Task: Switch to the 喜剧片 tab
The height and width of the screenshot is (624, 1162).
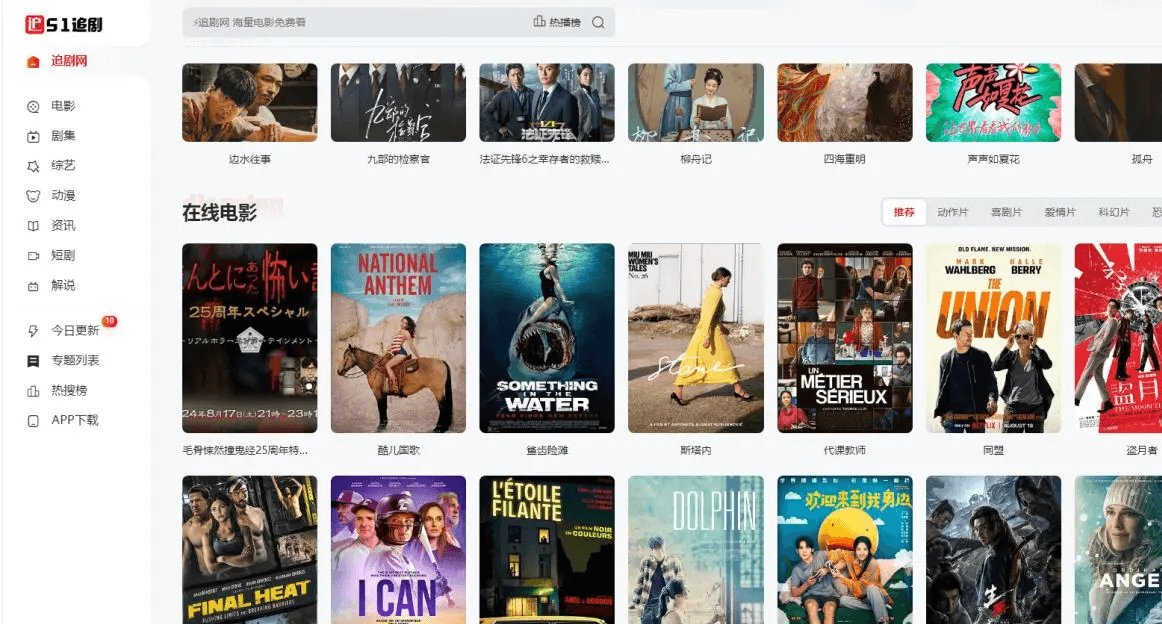Action: coord(1006,212)
